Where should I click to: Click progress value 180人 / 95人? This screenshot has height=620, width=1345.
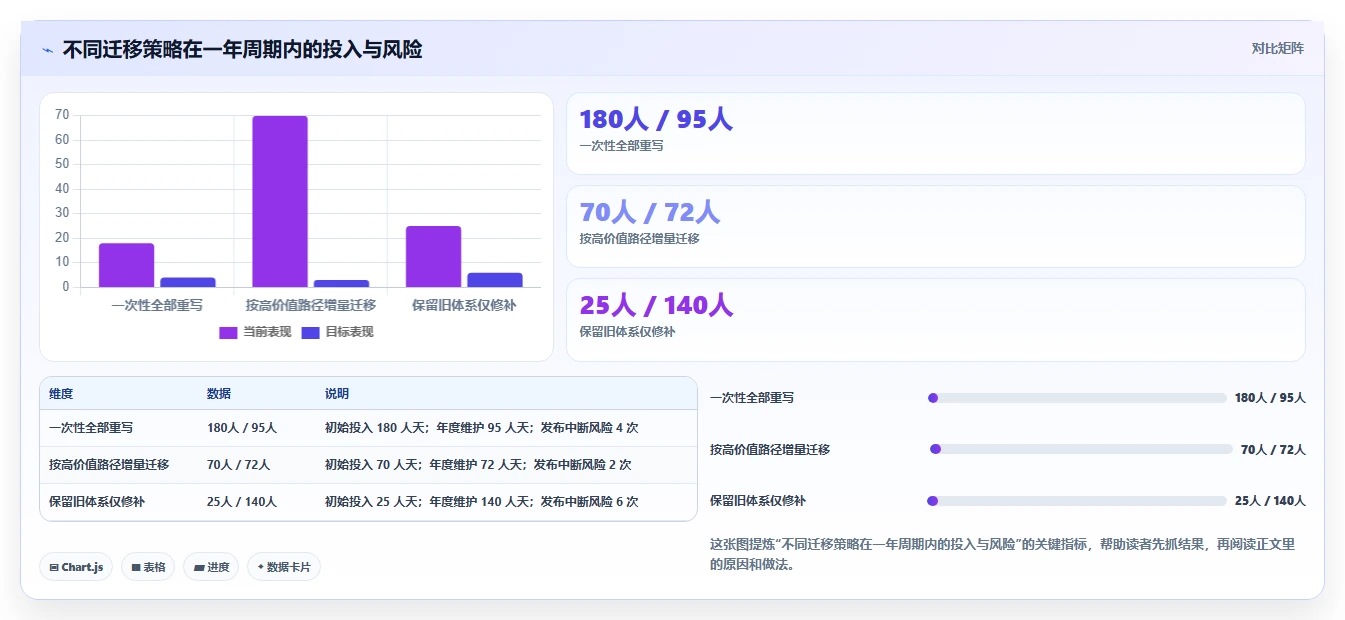click(x=1270, y=398)
